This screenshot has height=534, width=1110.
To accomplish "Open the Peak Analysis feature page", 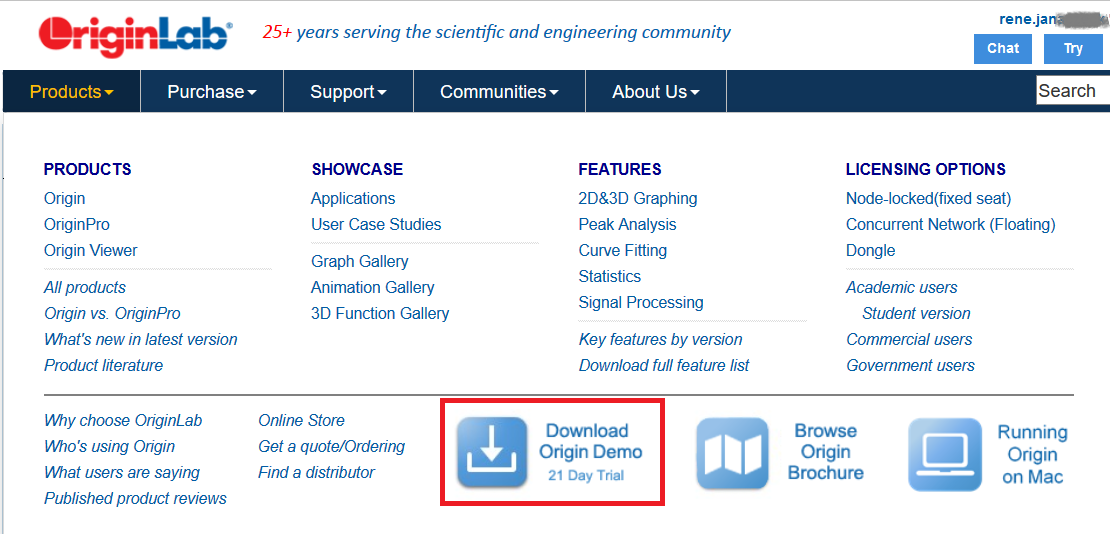I will click(x=627, y=225).
